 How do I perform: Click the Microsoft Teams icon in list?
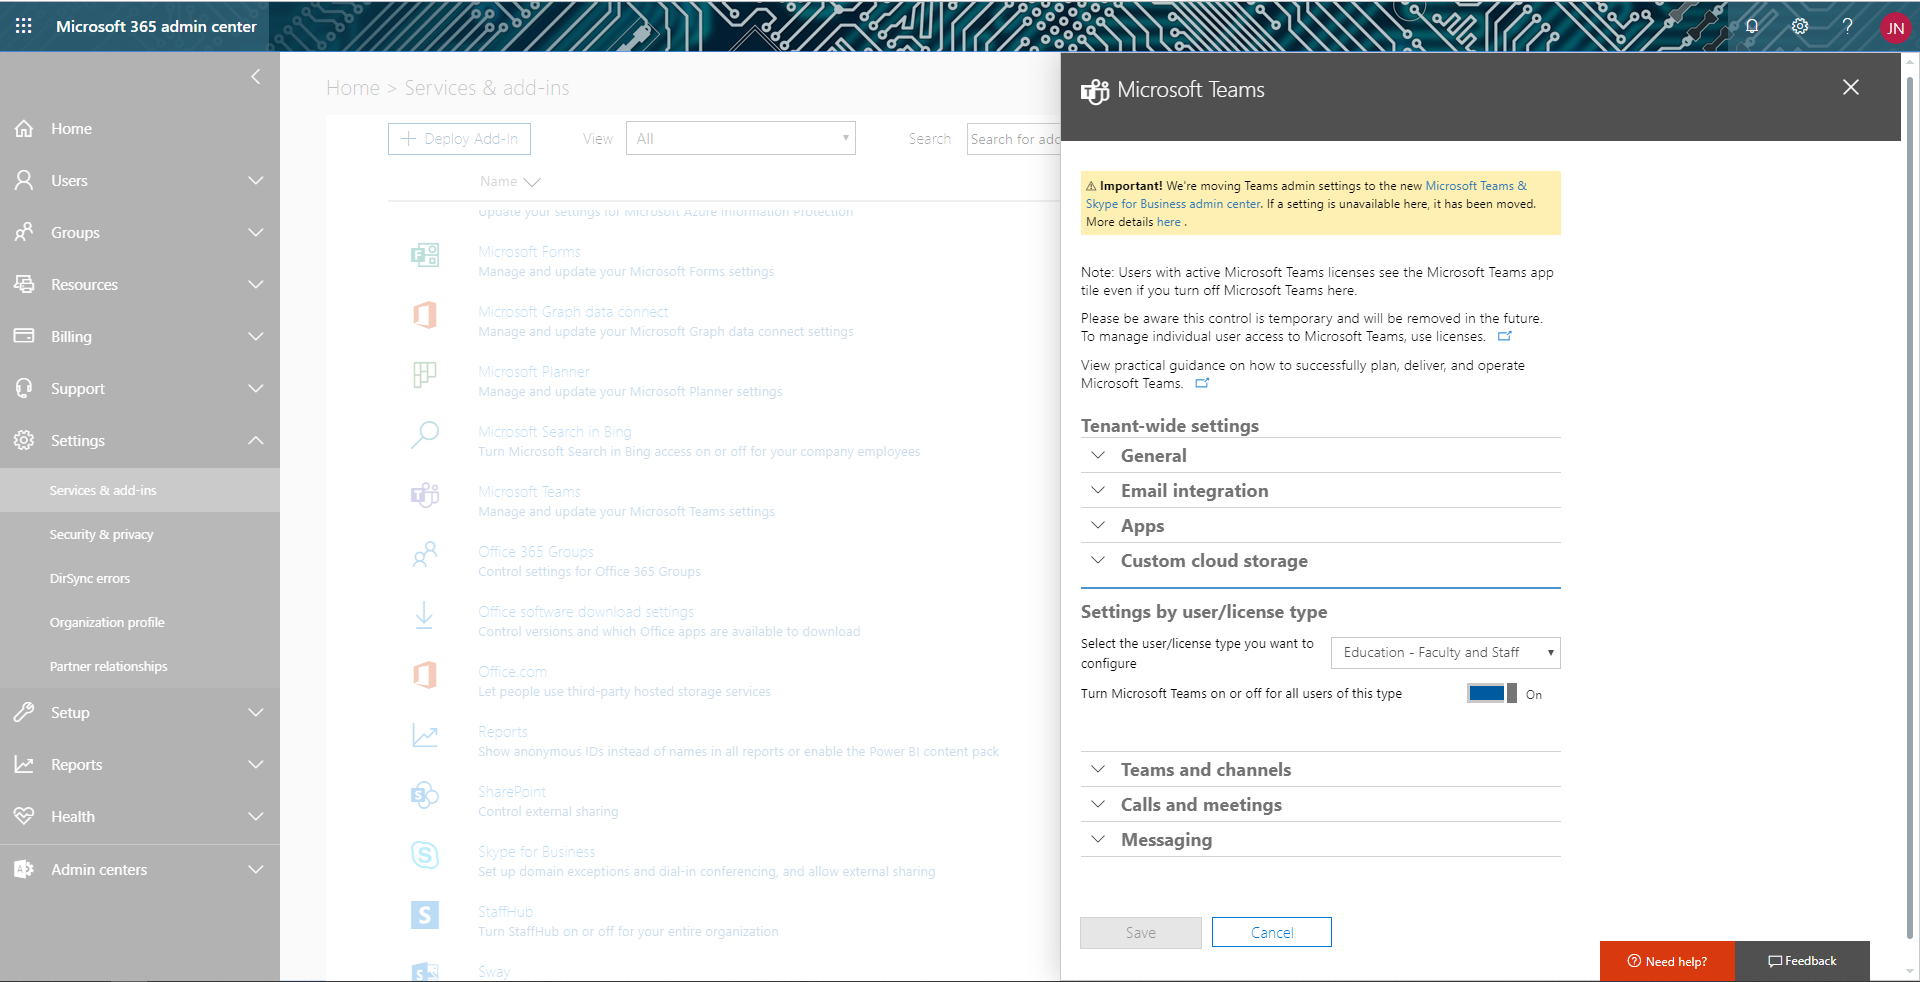pos(425,495)
